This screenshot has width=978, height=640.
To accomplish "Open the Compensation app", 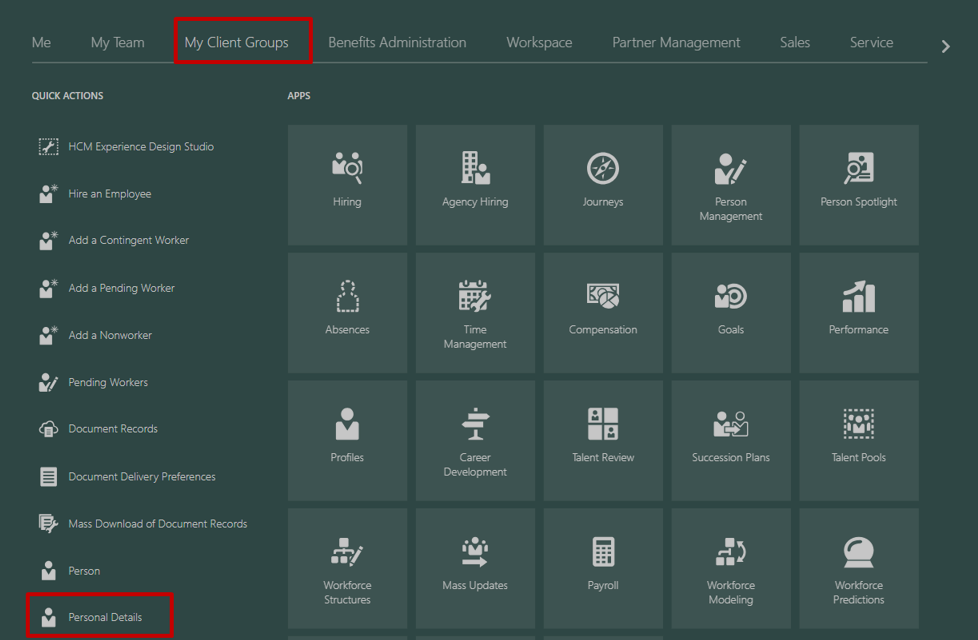I will 602,312.
